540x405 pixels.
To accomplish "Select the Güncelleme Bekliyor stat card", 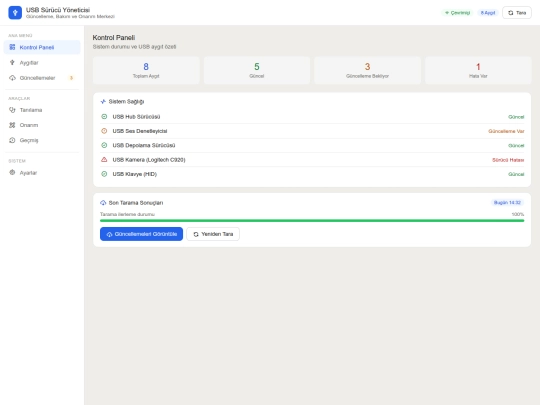I will click(367, 70).
